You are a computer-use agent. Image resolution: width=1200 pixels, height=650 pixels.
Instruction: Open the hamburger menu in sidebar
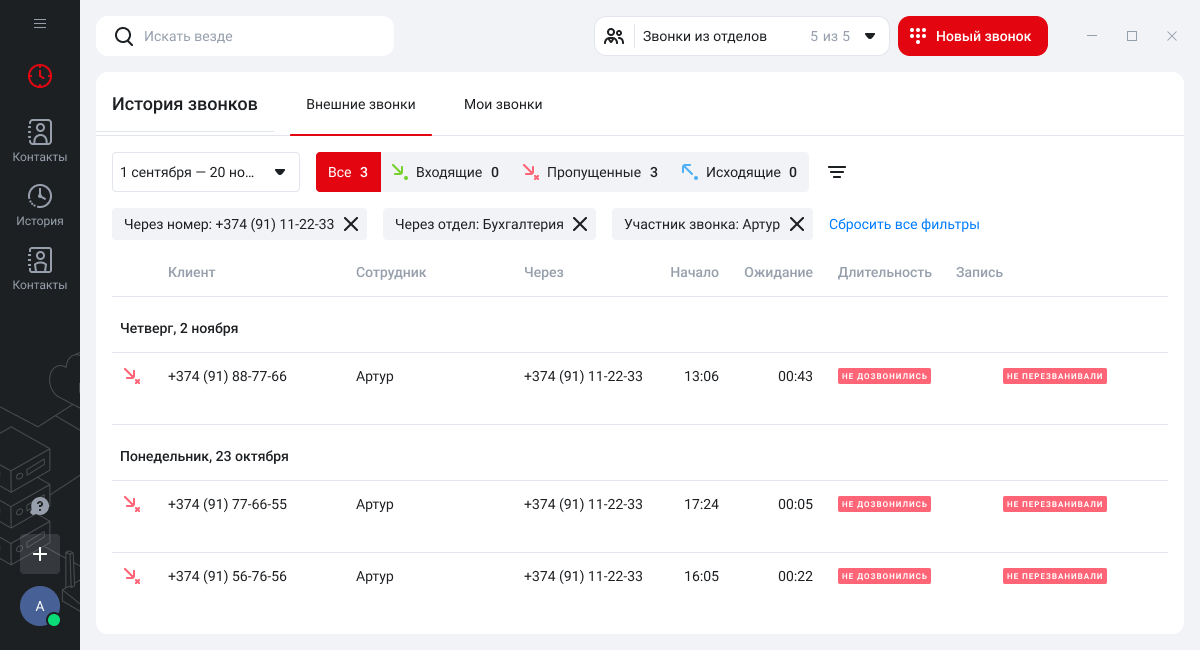pos(40,23)
